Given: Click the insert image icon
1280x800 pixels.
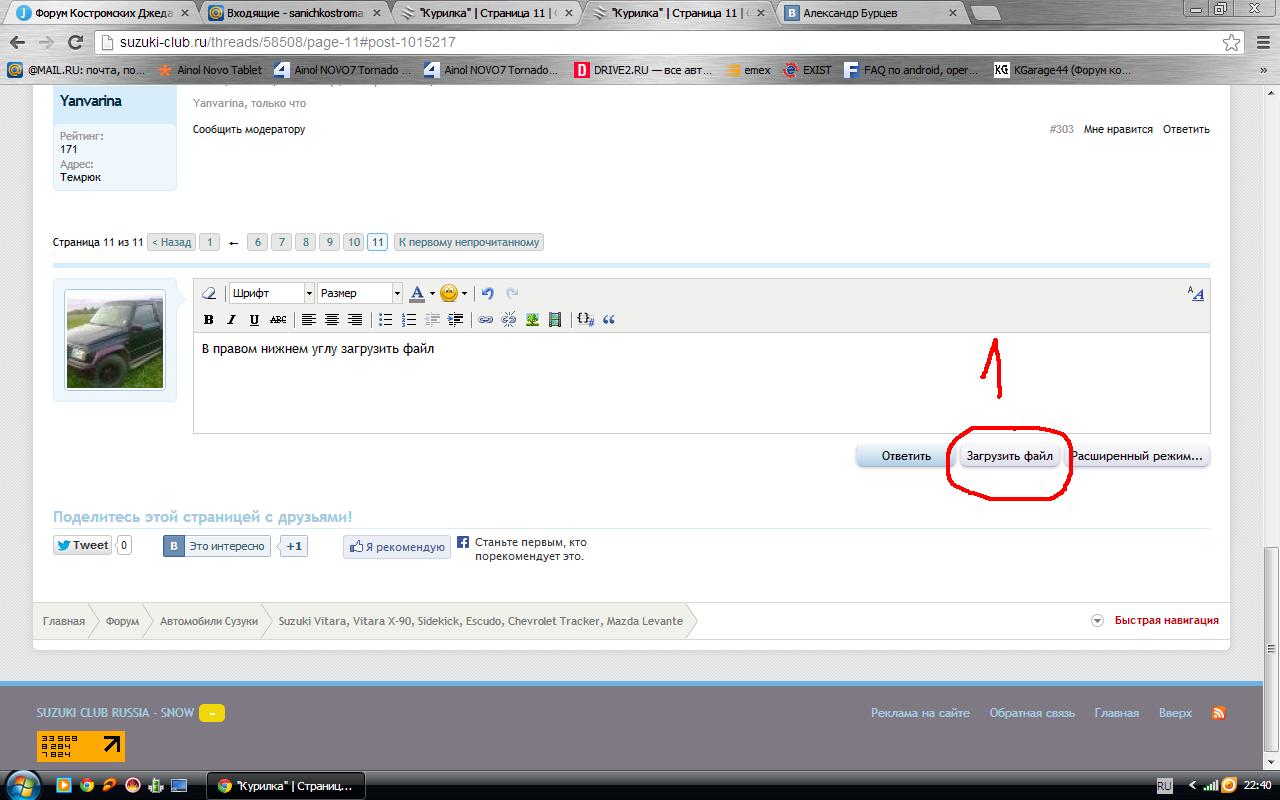Looking at the screenshot, I should (532, 320).
